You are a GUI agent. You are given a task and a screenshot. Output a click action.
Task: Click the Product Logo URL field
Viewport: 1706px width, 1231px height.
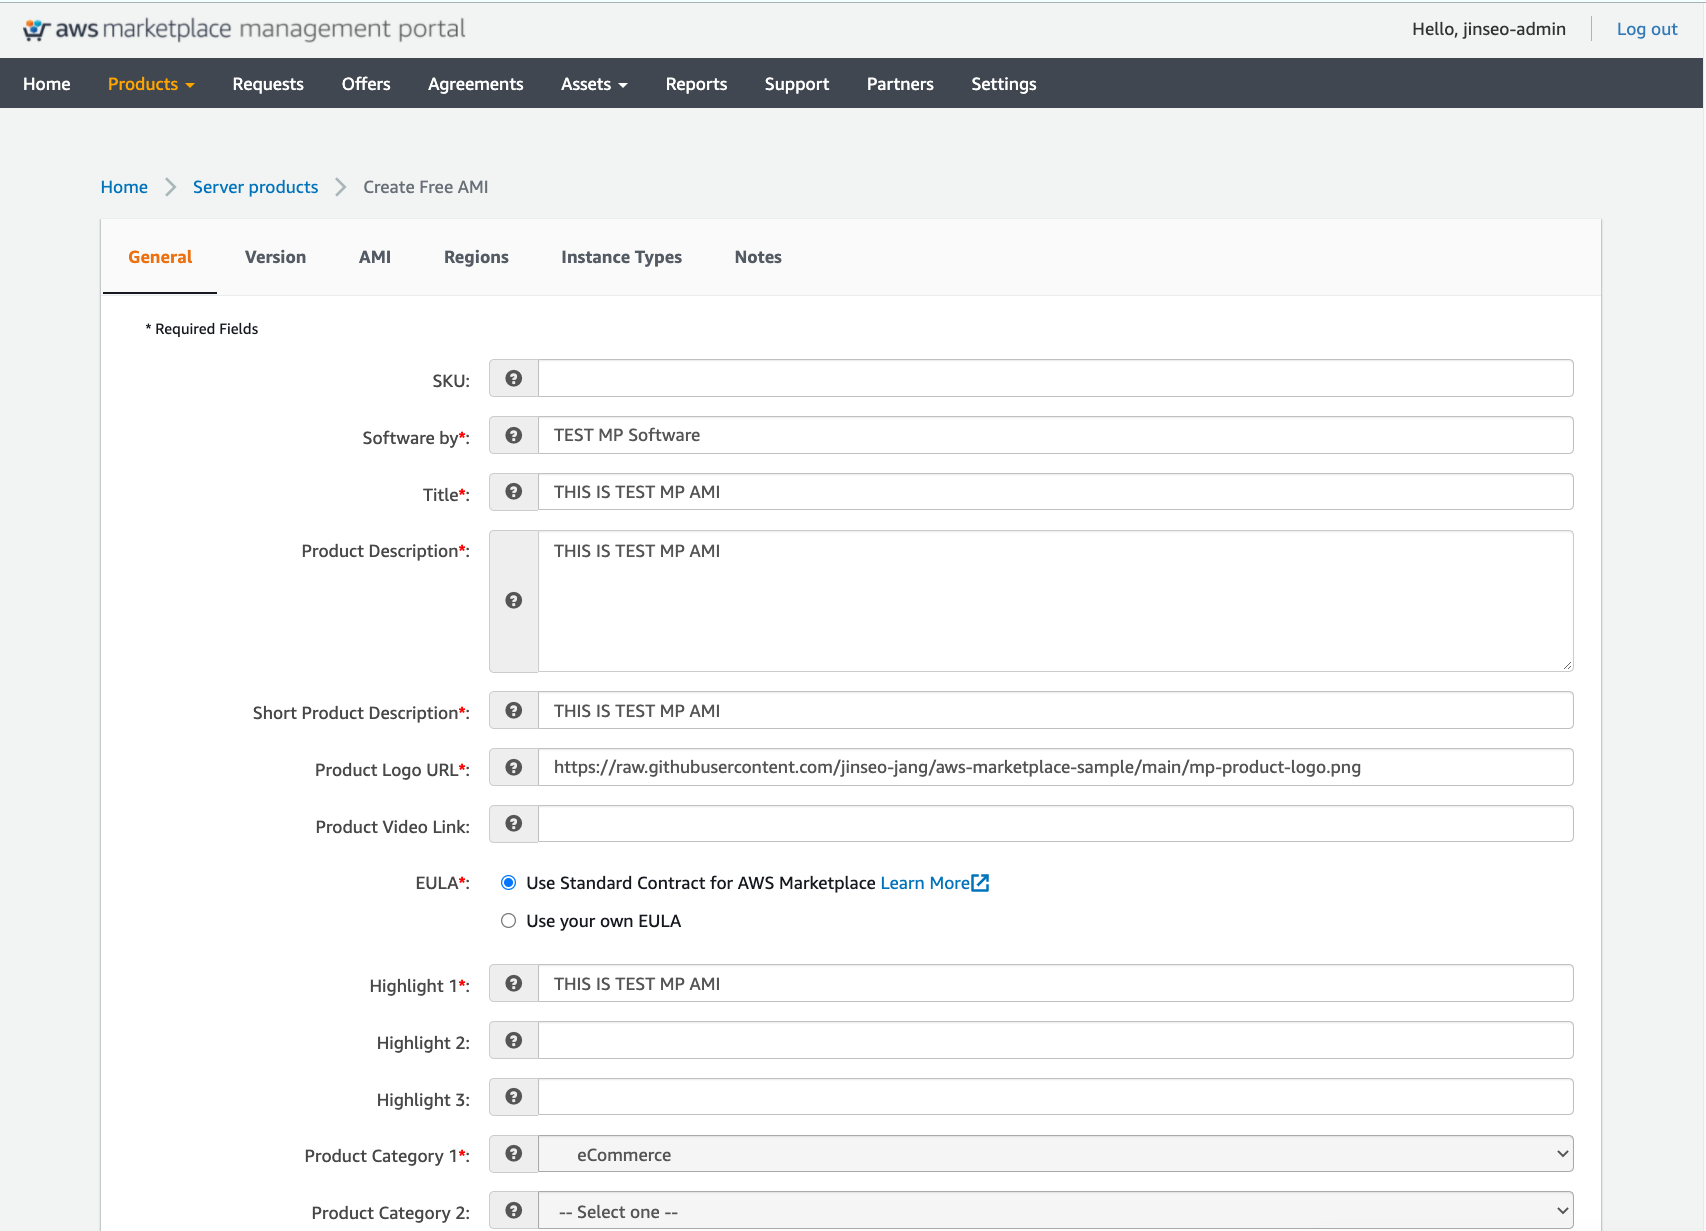coord(1056,767)
